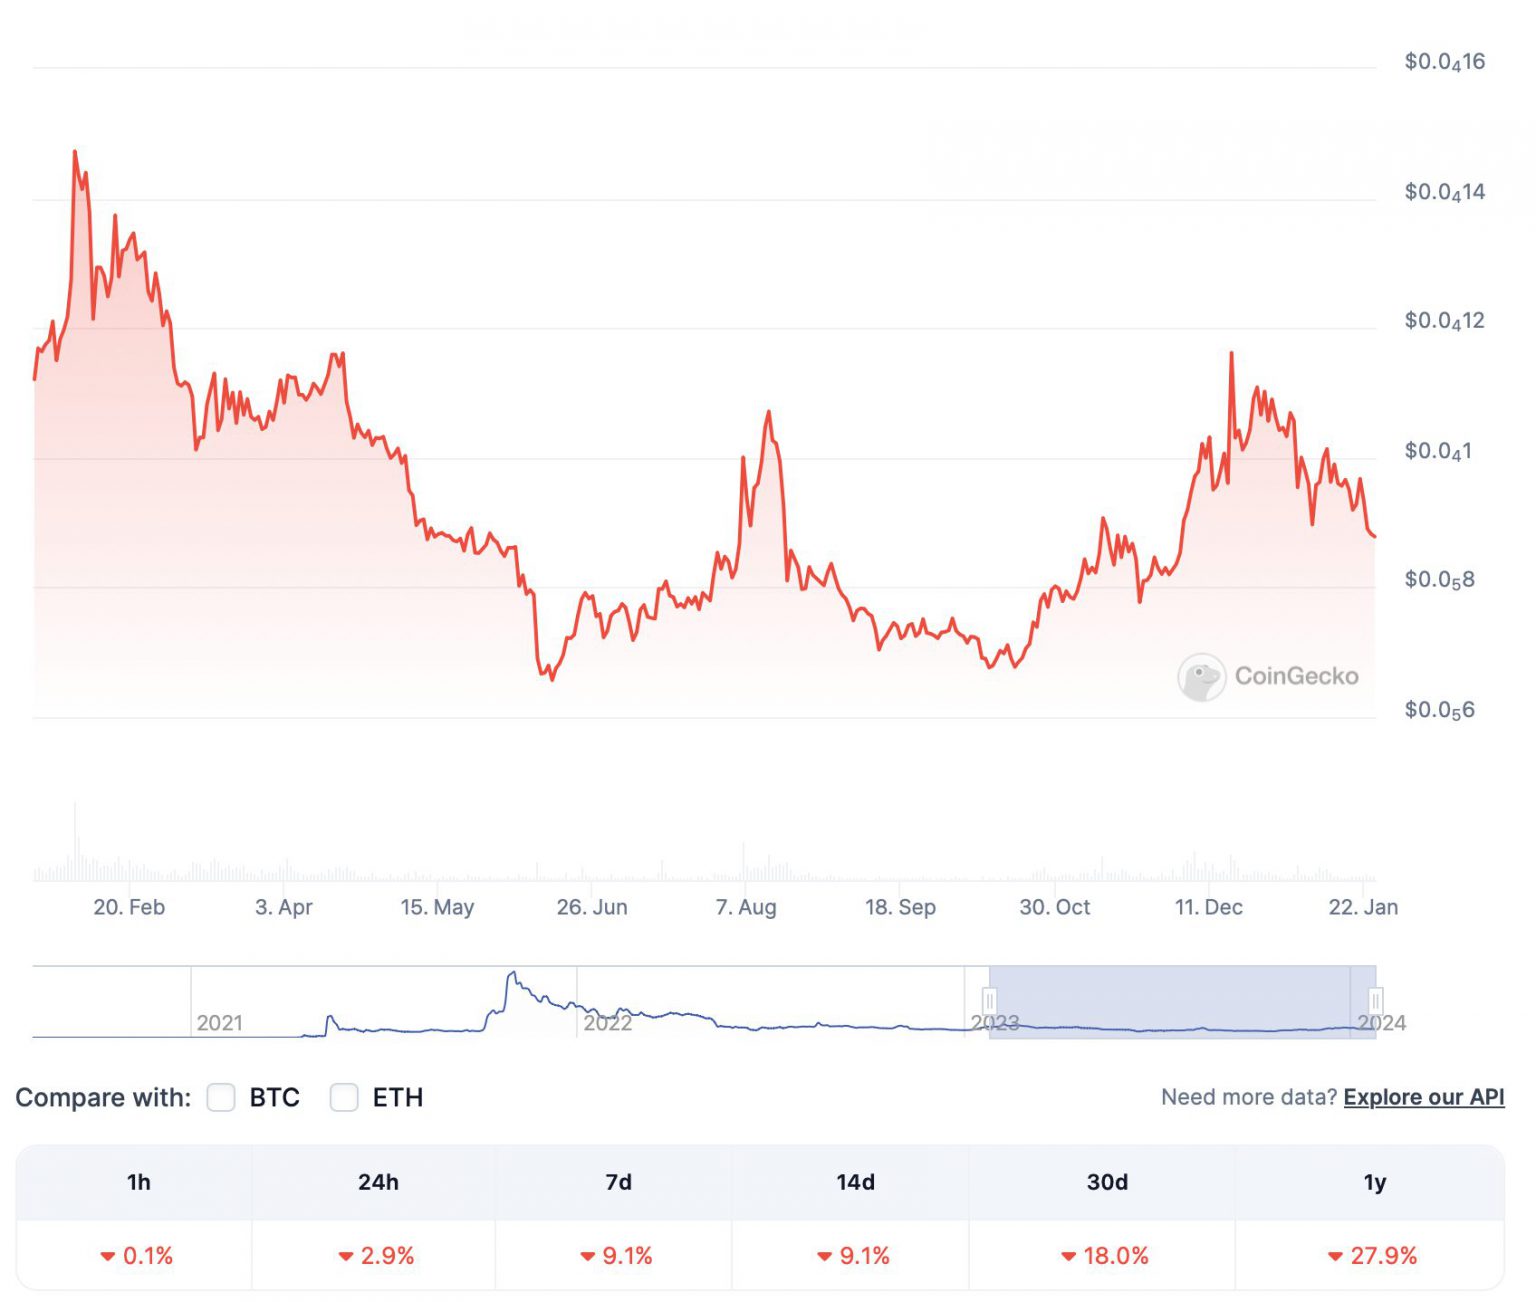The image size is (1536, 1302).
Task: Click red down arrow beside 2.9%
Action: [346, 1256]
